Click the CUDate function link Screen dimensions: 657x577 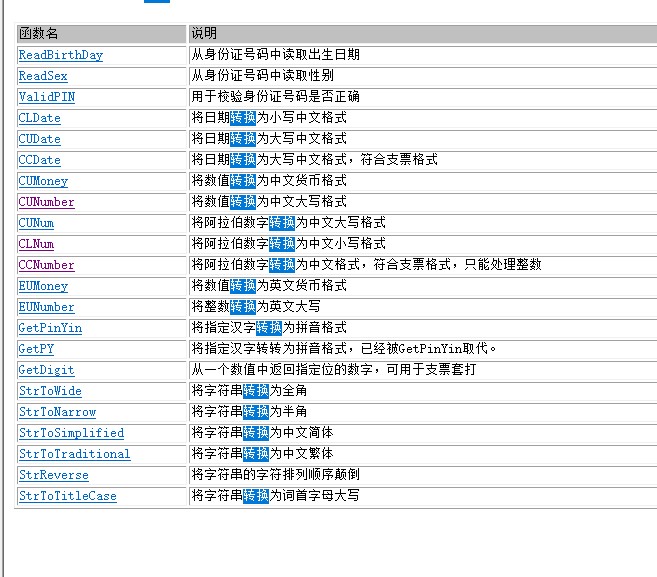[39, 139]
